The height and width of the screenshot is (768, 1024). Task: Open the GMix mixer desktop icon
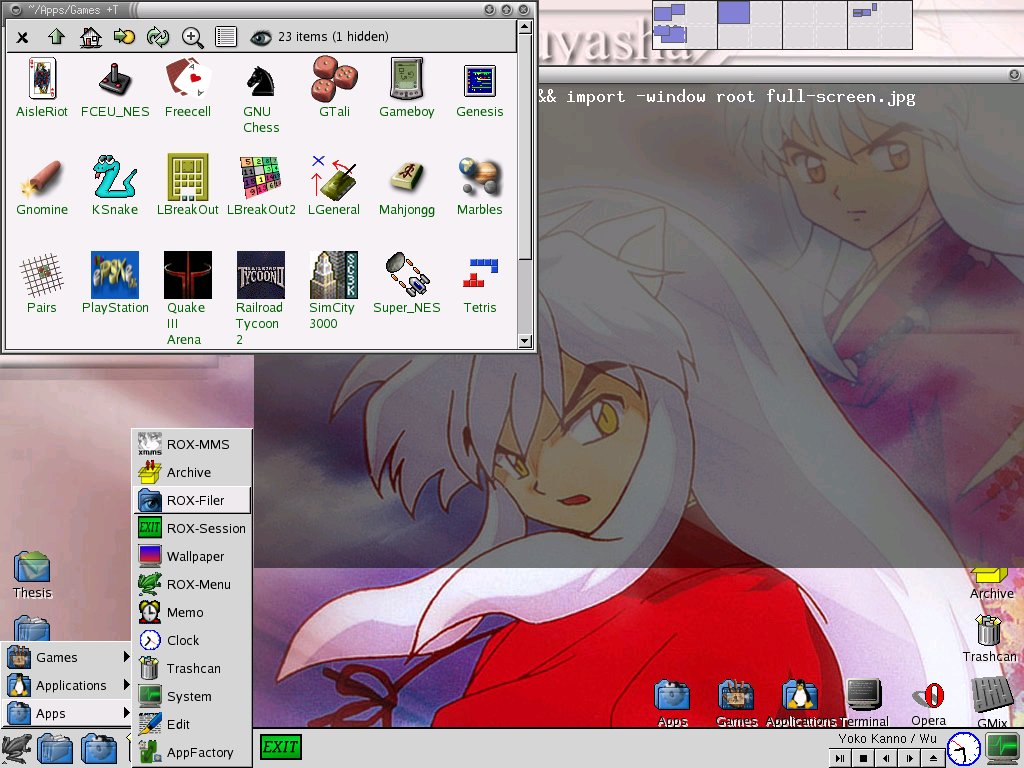coord(992,703)
